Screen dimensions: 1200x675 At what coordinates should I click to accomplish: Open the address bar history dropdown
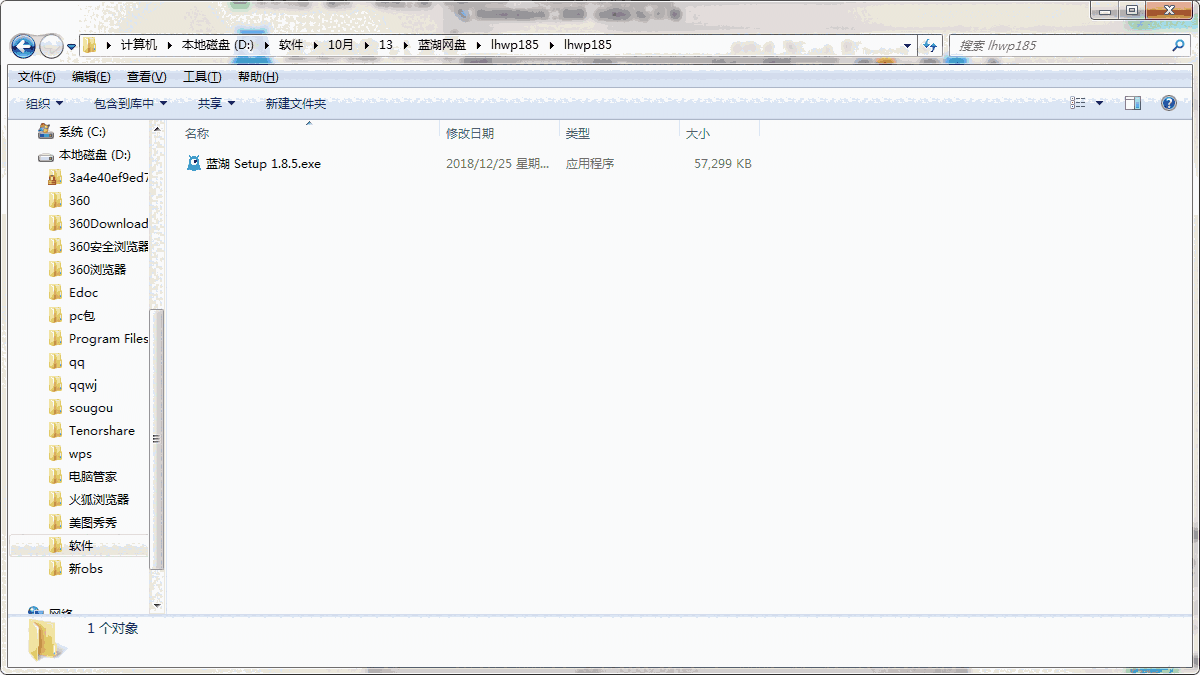tap(908, 46)
